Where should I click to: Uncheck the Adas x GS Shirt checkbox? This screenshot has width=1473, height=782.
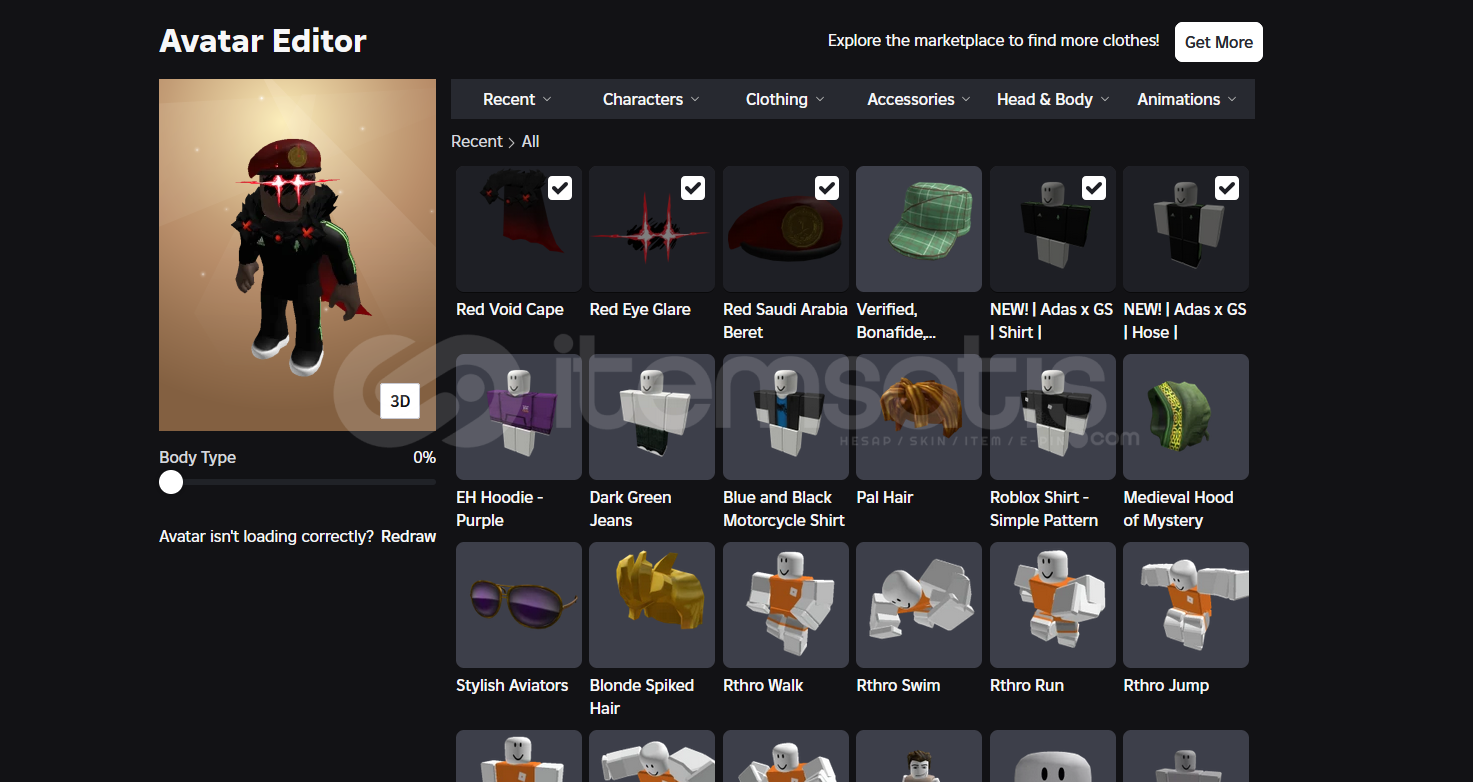click(x=1094, y=188)
